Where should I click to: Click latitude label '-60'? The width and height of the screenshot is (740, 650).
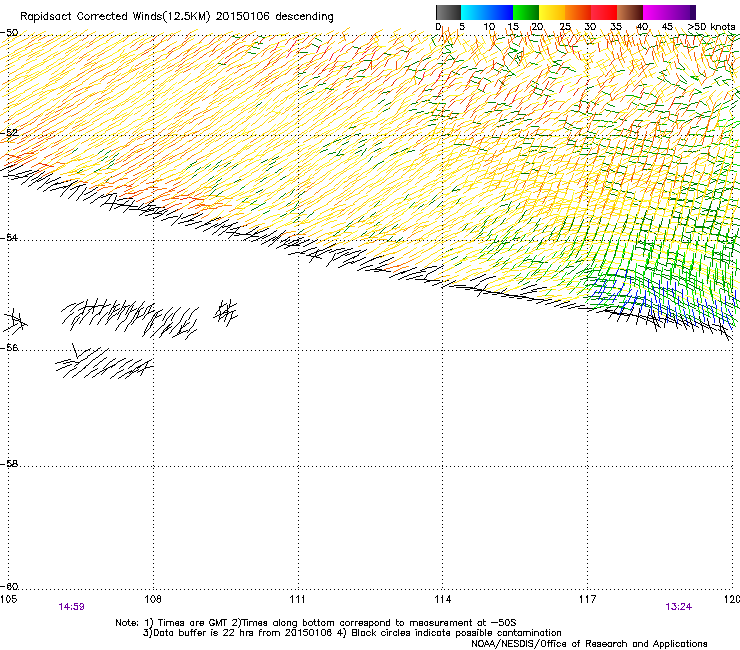9,586
